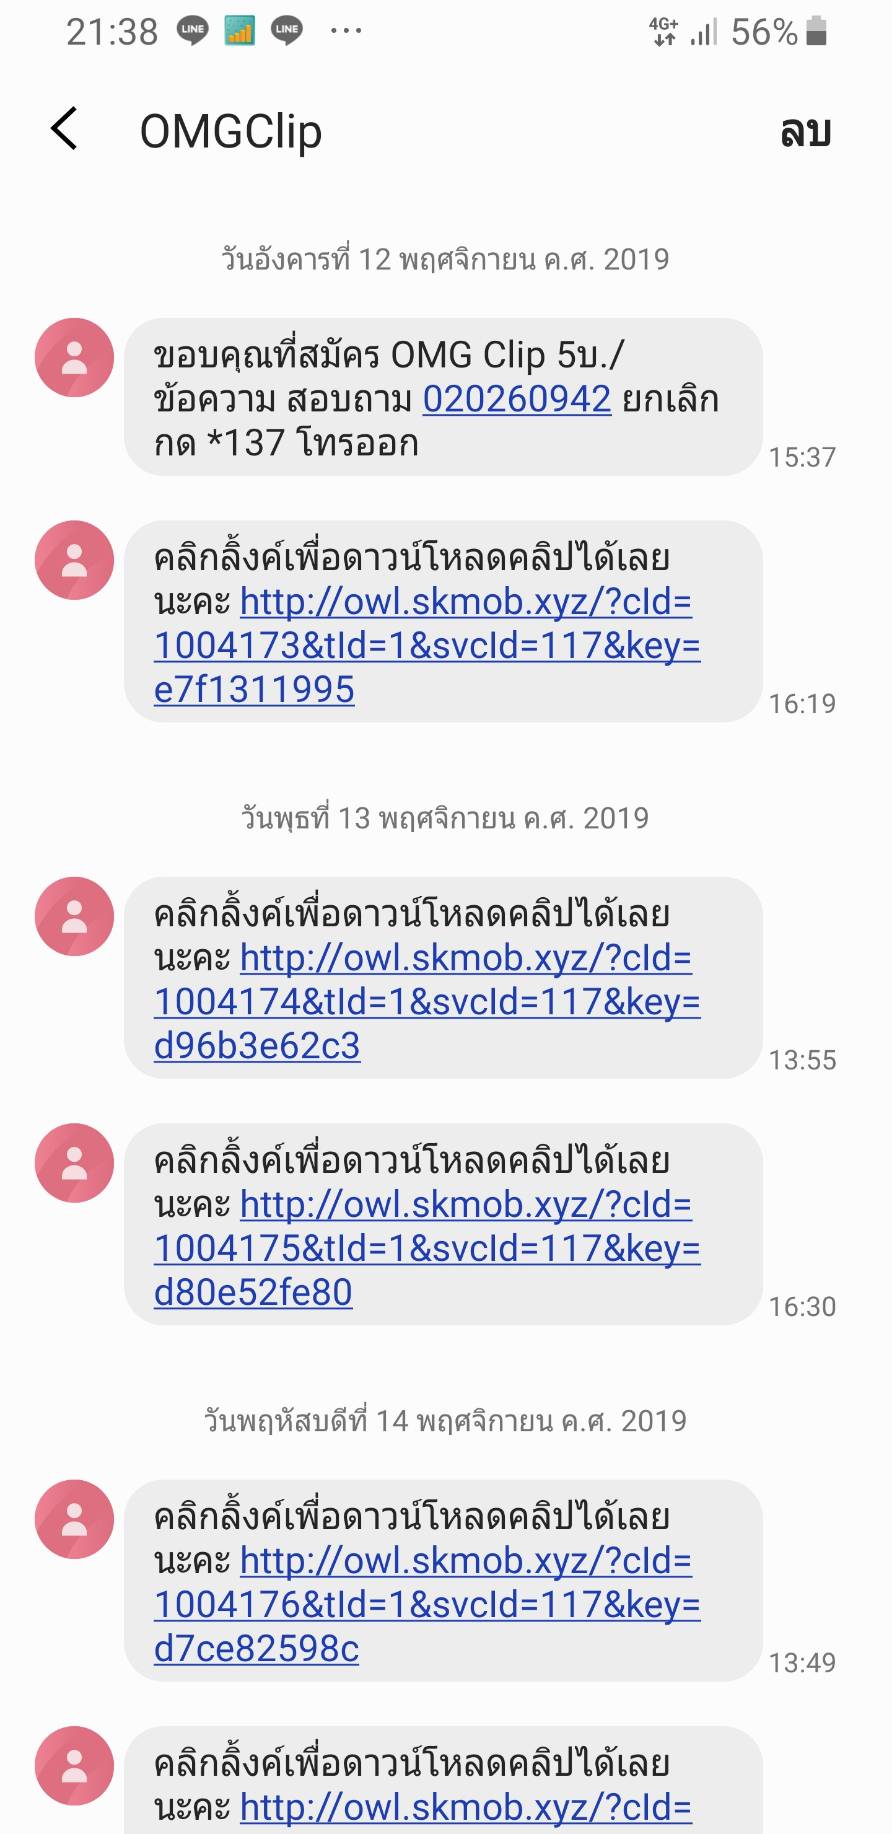Tap sender avatar of 15:37 message

(75, 358)
